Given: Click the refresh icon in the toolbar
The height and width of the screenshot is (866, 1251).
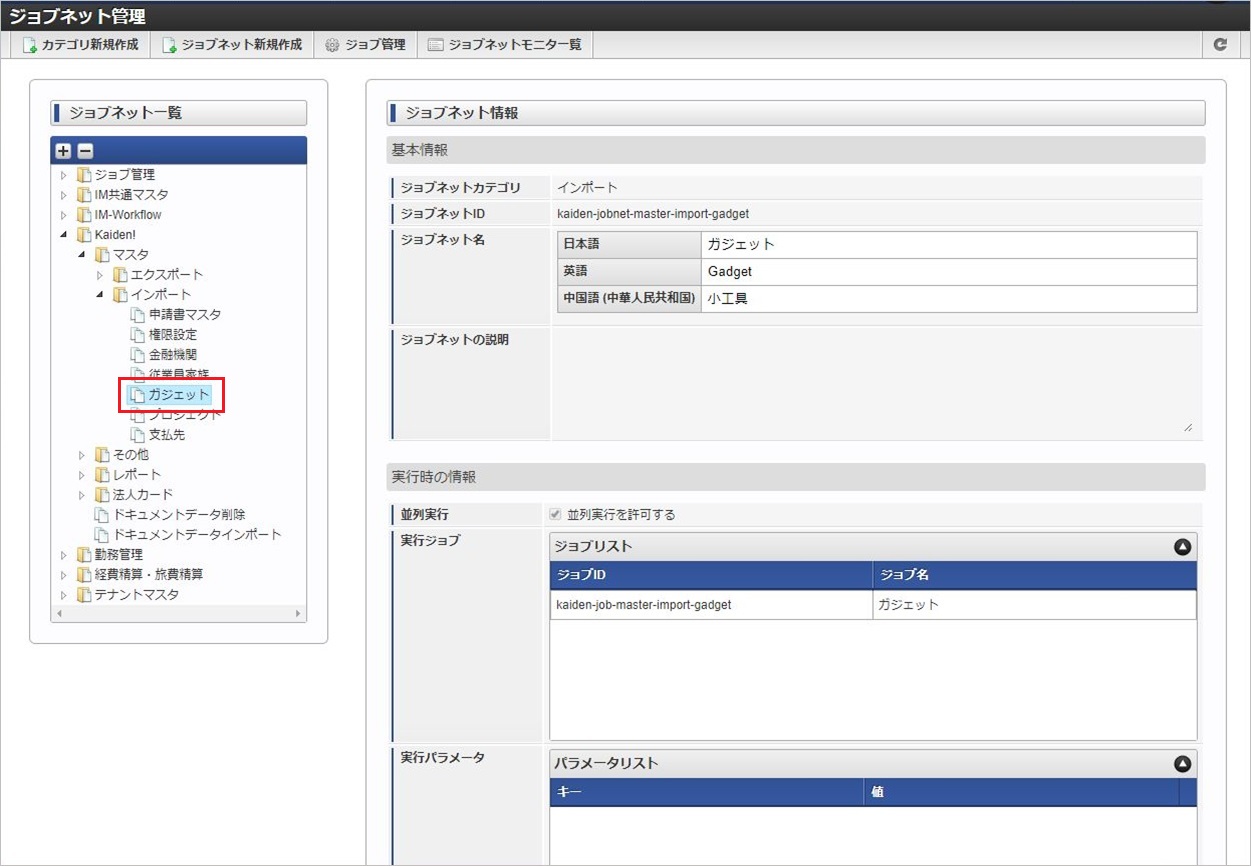Looking at the screenshot, I should click(x=1220, y=45).
